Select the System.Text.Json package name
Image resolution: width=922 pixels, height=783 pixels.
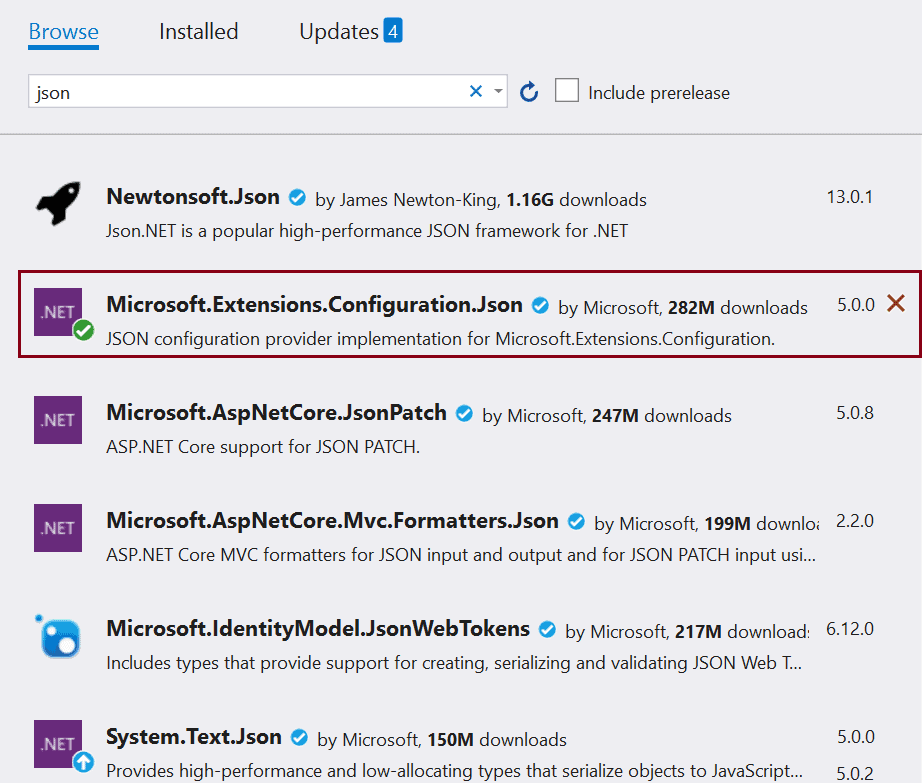tap(193, 737)
